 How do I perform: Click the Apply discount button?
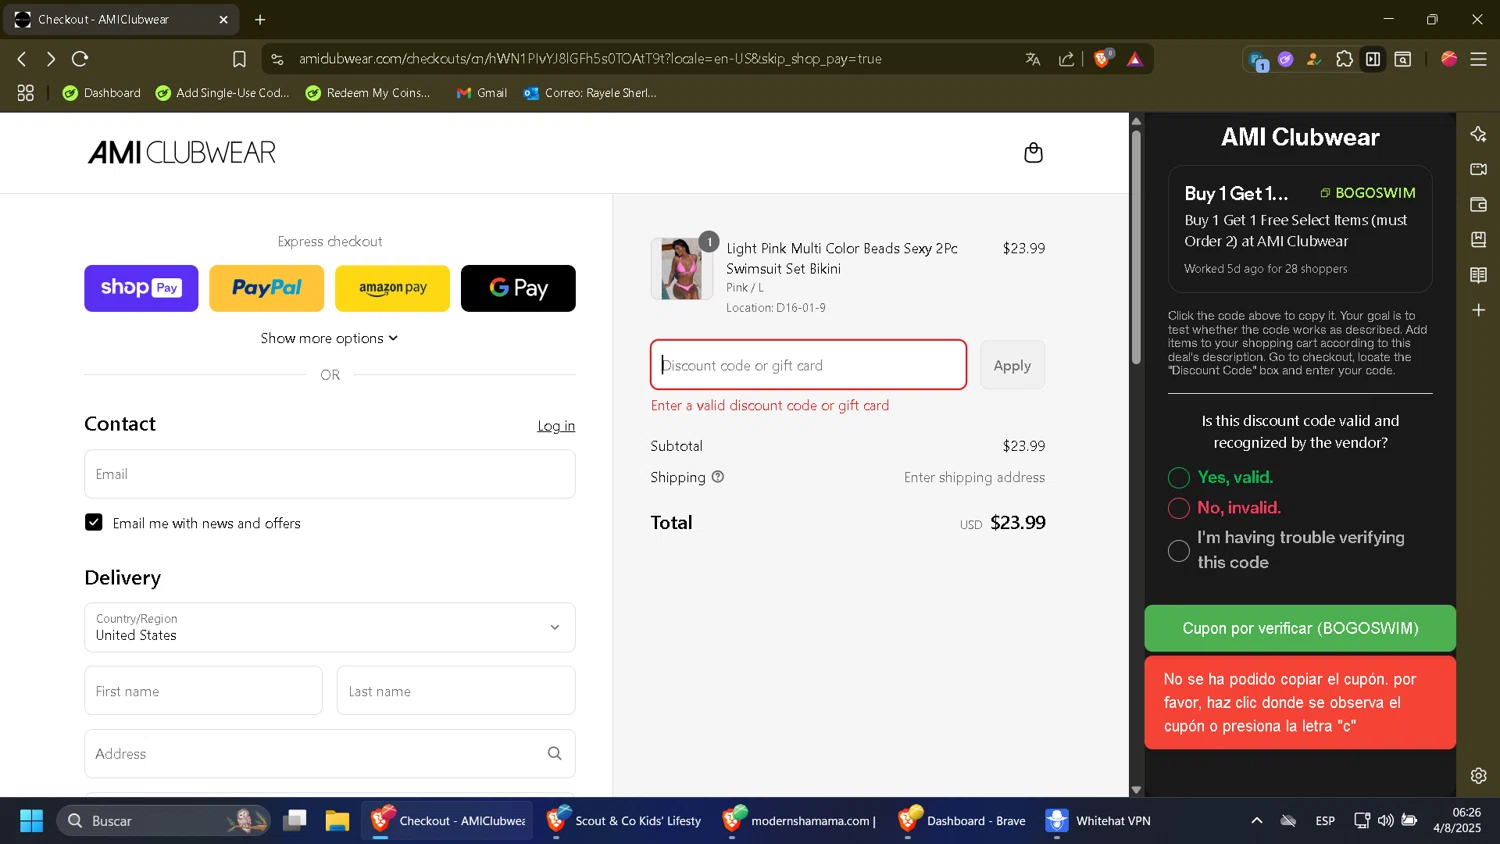click(1012, 365)
